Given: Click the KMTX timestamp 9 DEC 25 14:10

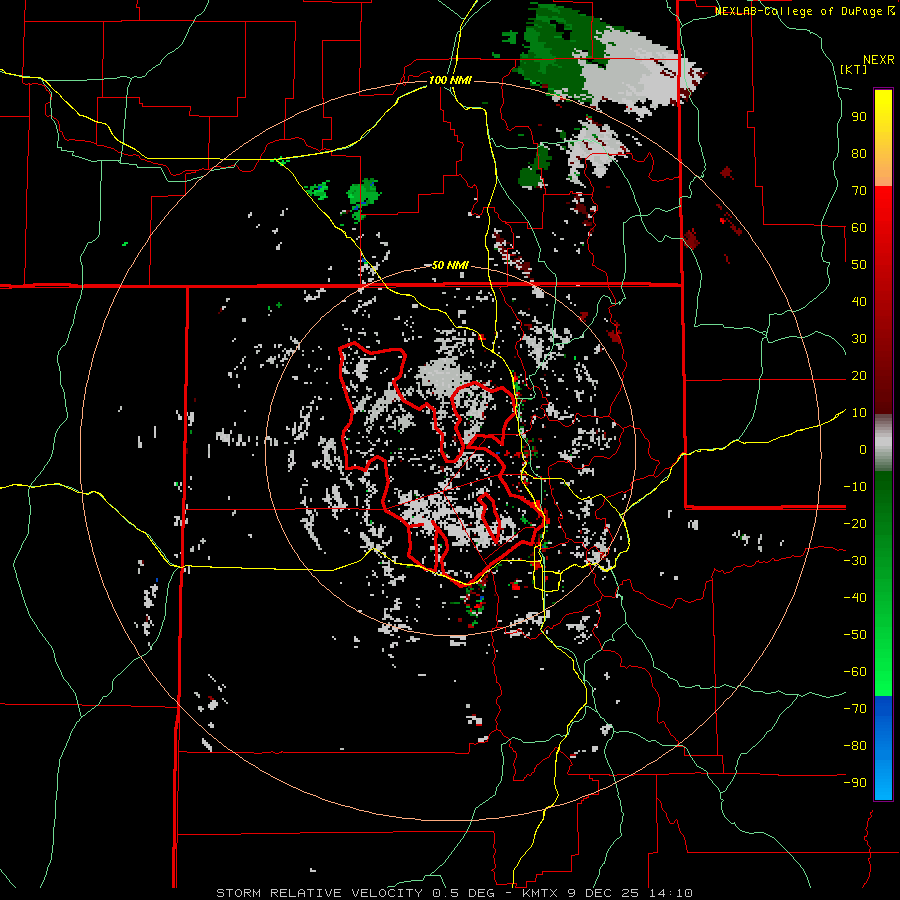Looking at the screenshot, I should [x=607, y=893].
